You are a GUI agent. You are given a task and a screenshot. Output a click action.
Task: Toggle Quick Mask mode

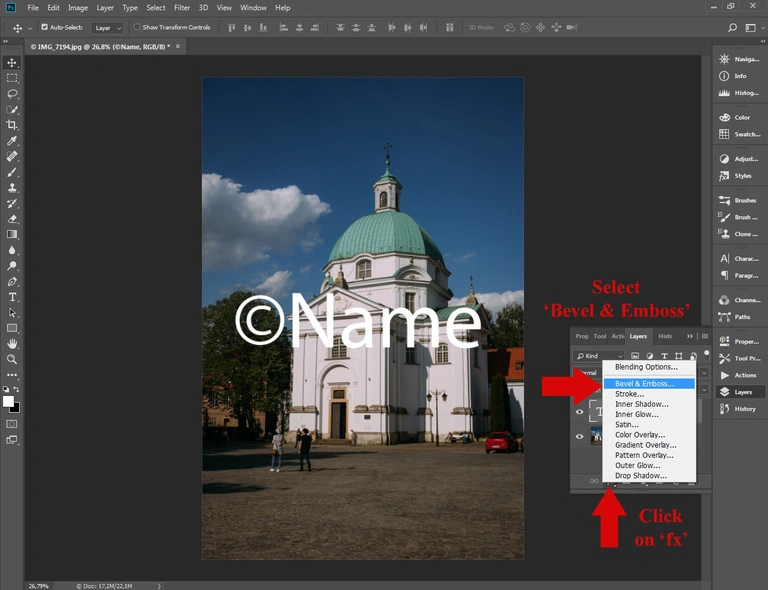pos(12,424)
